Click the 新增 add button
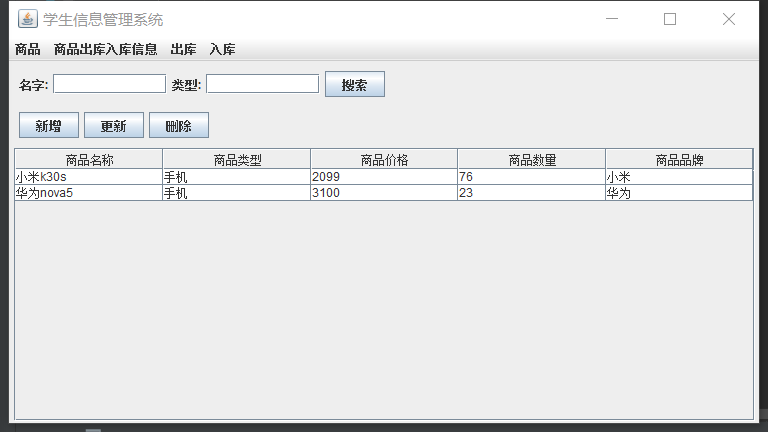This screenshot has width=768, height=432. pyautogui.click(x=48, y=125)
